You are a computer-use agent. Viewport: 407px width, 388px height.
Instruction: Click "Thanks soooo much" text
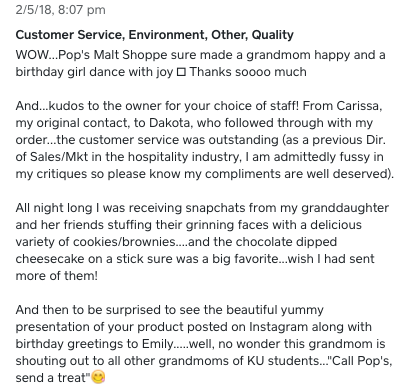click(248, 72)
